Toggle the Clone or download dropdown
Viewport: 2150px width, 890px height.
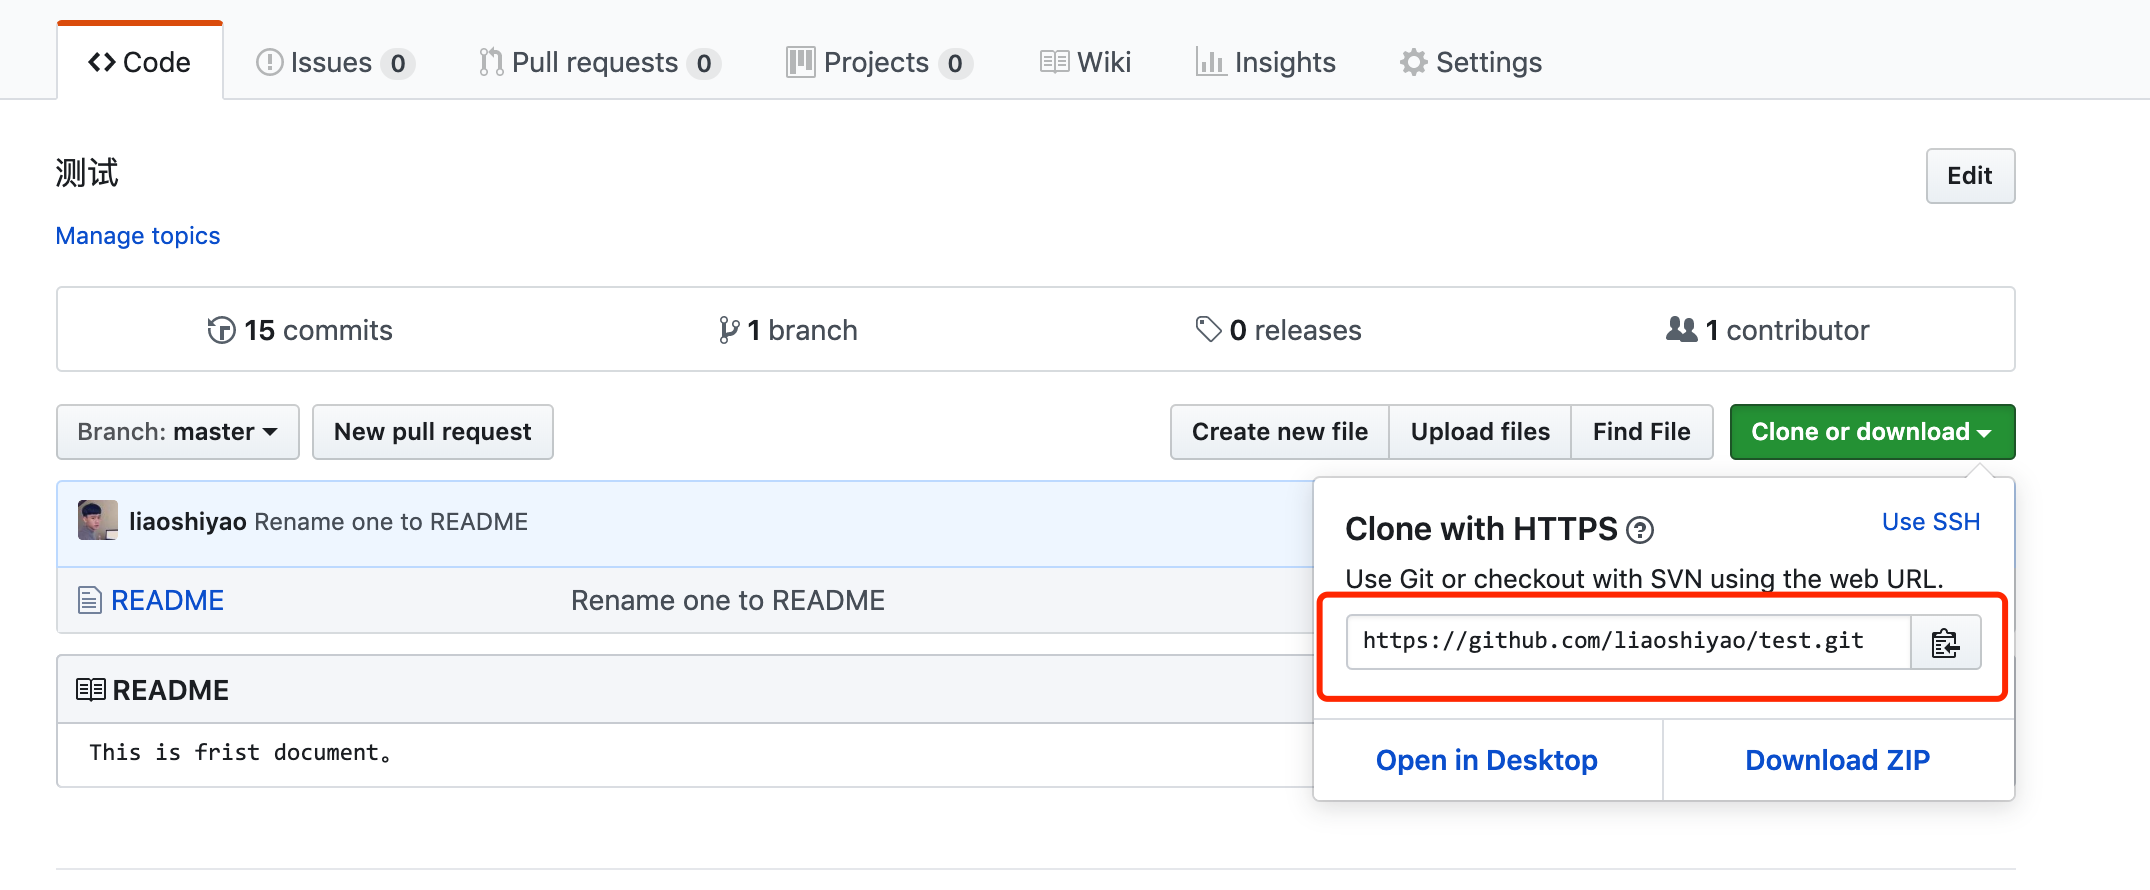(1872, 432)
